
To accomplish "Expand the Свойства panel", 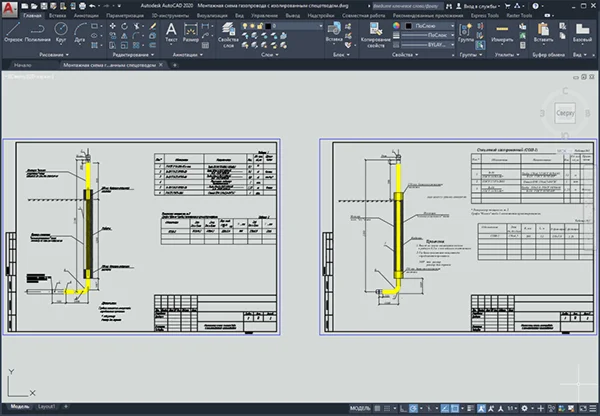I will [x=404, y=55].
